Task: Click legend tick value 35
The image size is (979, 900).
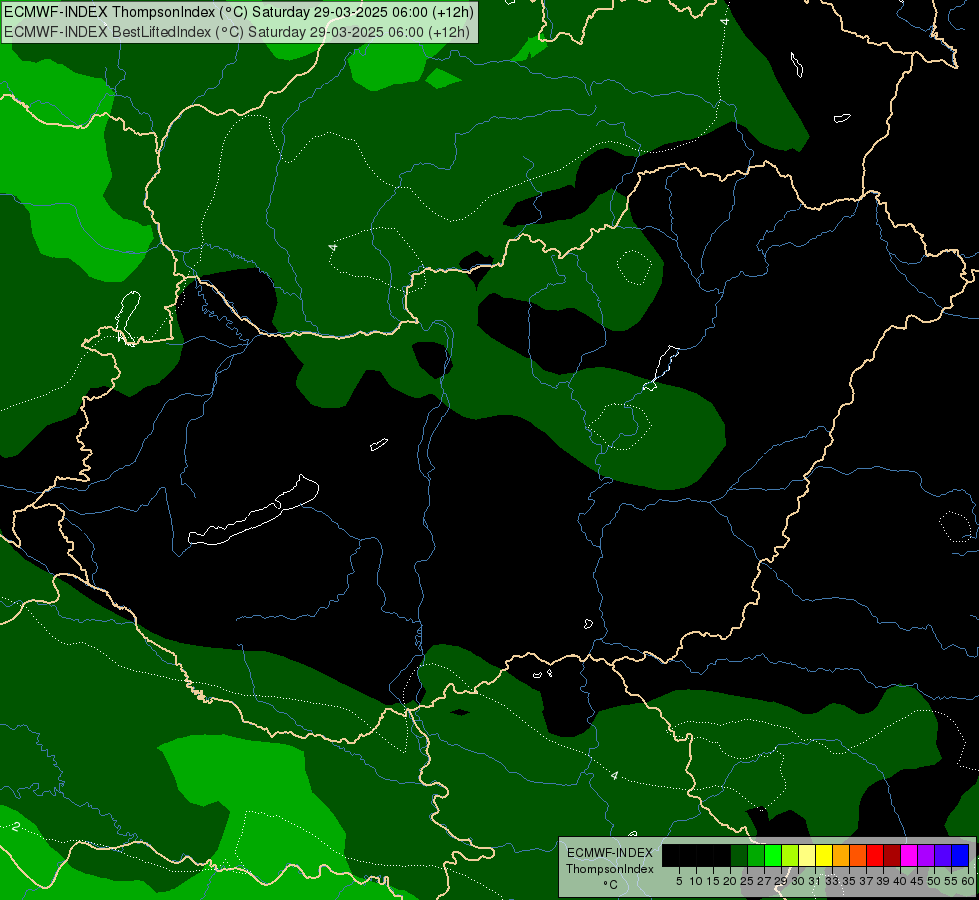Action: click(x=849, y=881)
